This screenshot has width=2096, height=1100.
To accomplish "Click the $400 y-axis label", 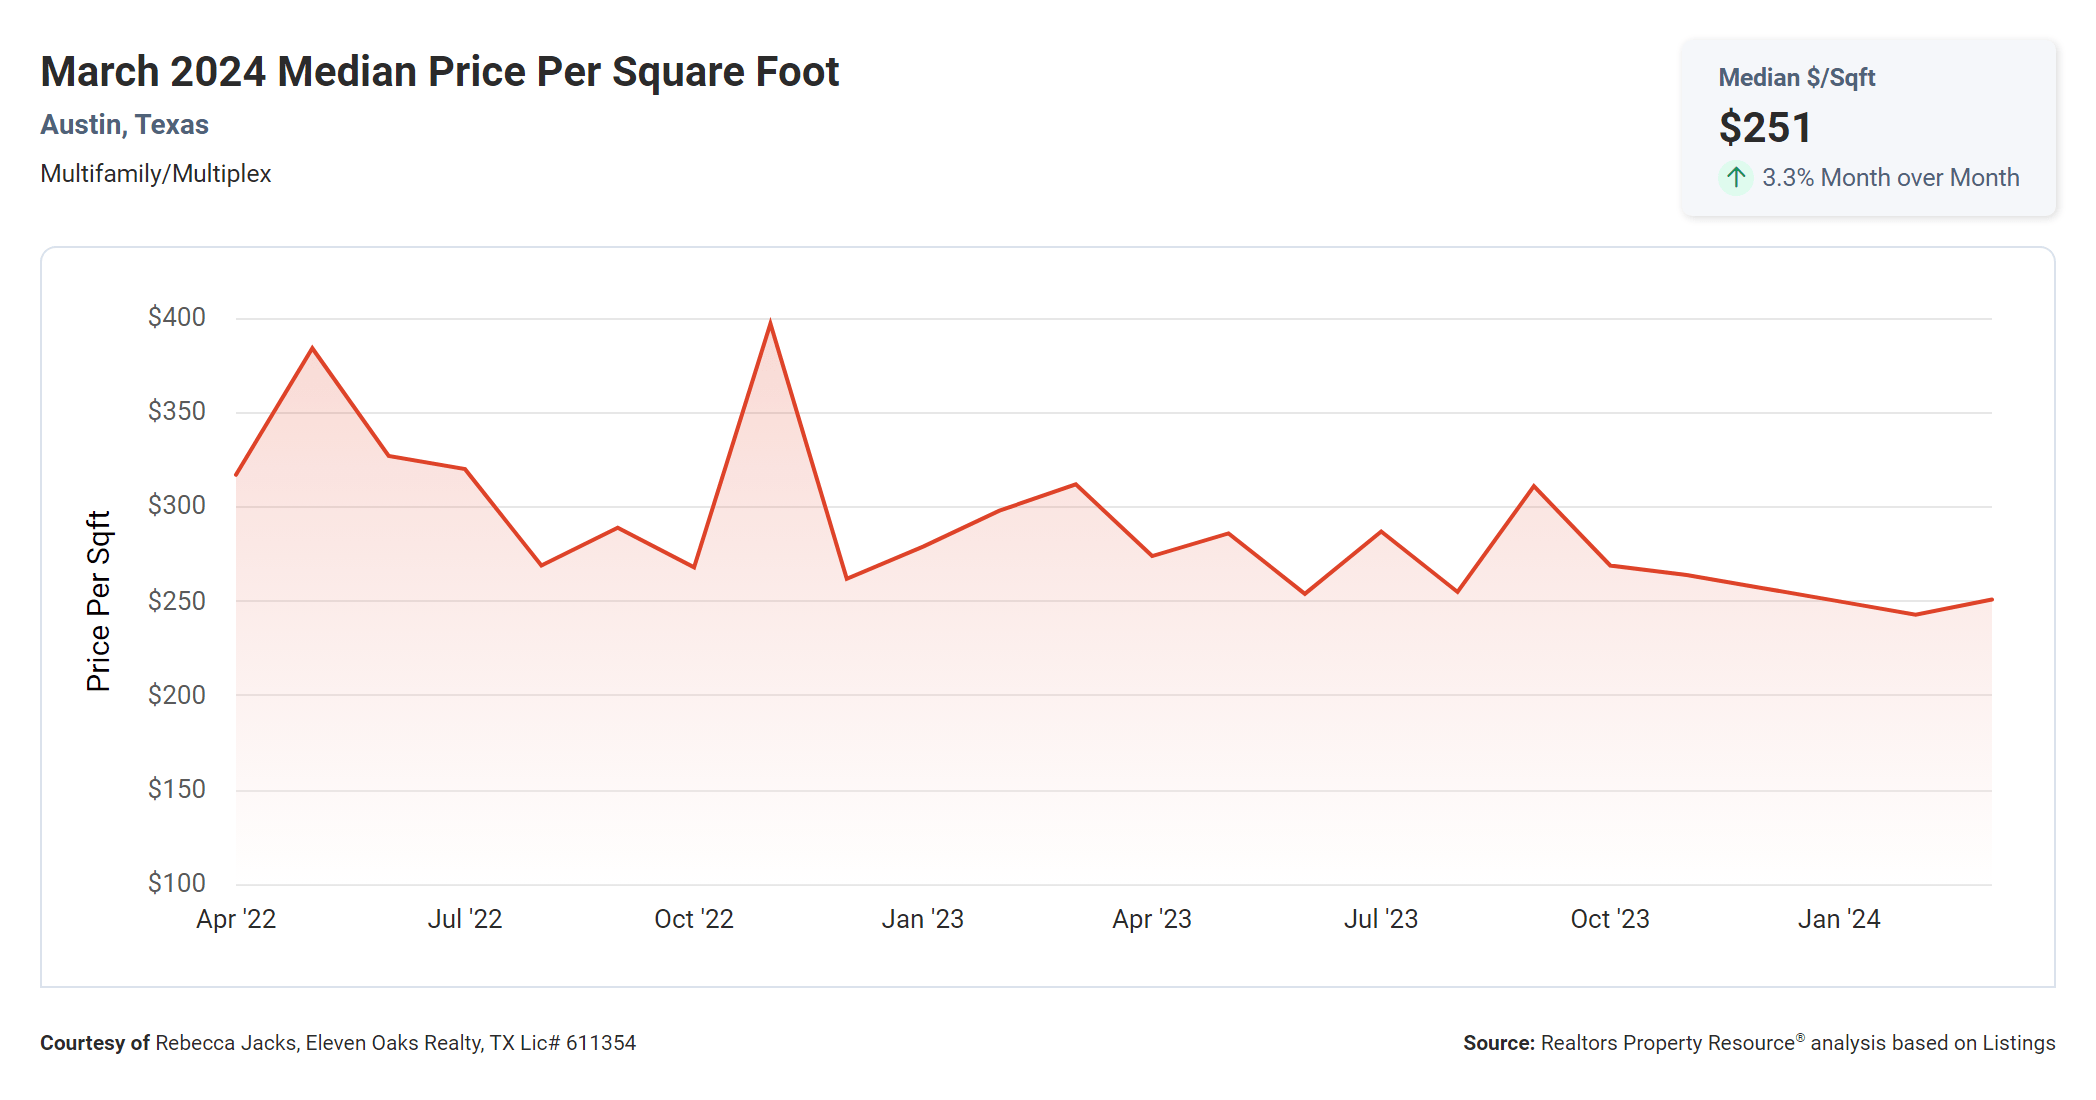I will click(x=176, y=317).
